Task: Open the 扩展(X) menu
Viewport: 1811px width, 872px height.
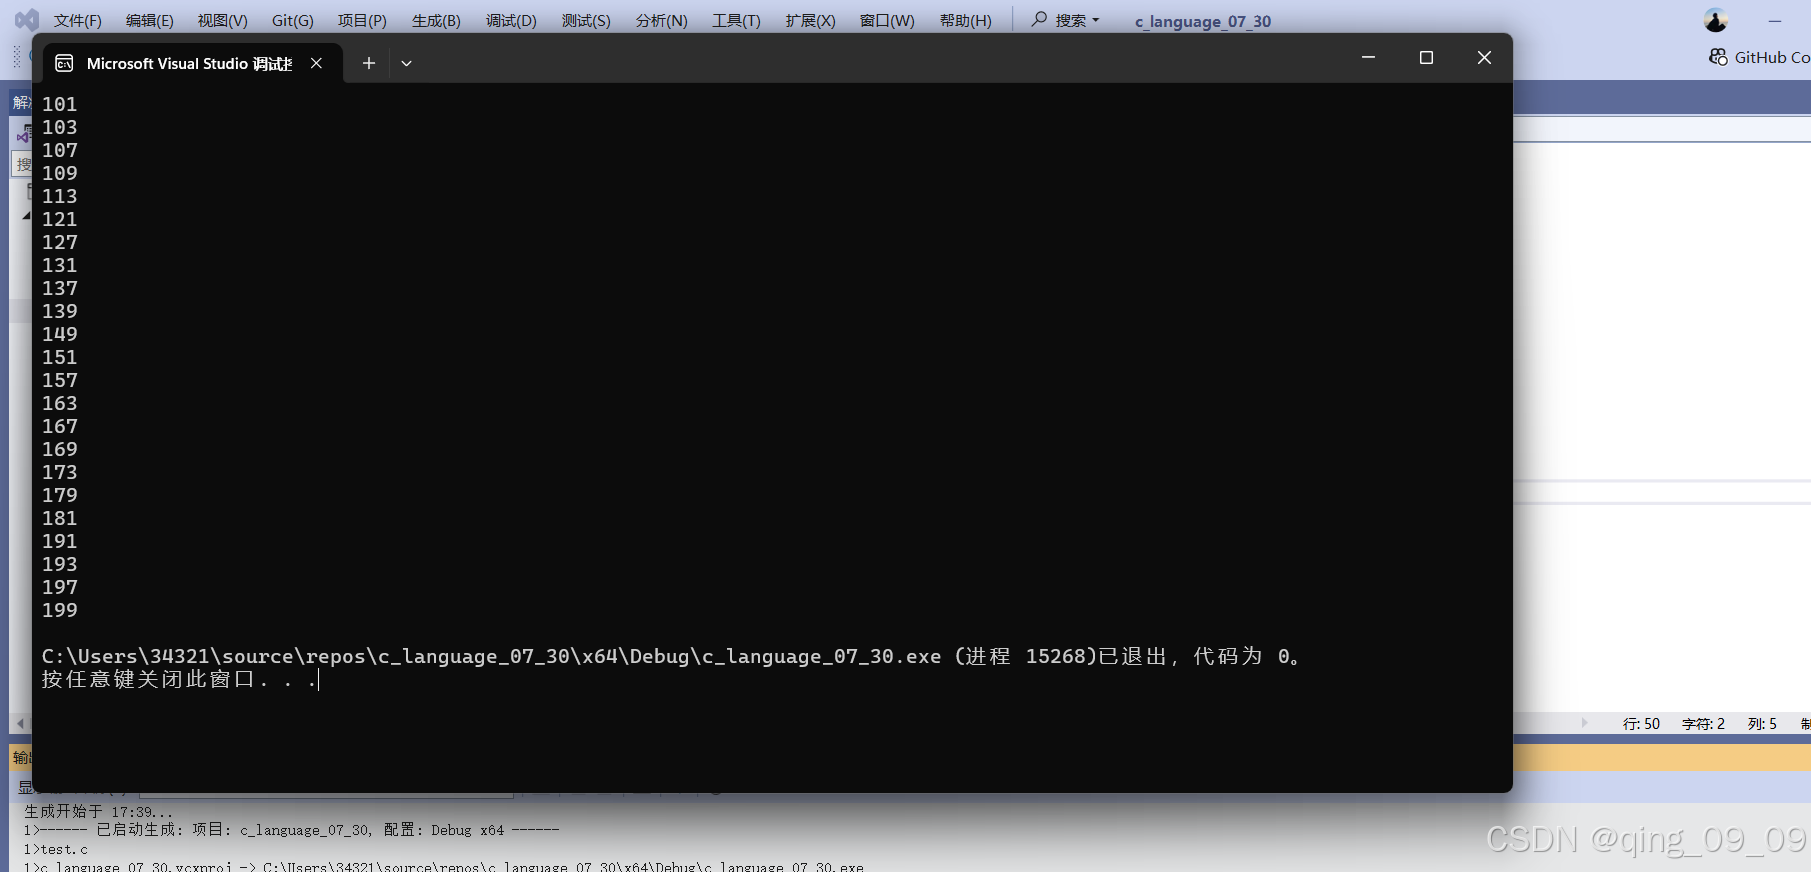Action: (810, 21)
